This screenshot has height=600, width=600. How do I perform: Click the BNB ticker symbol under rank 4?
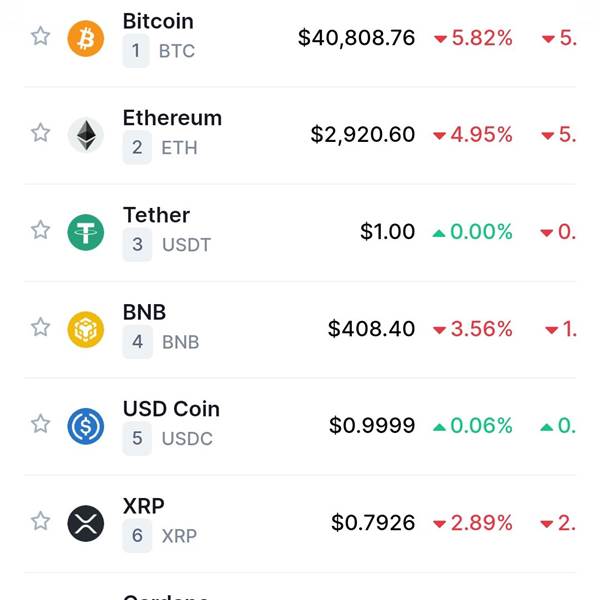tap(181, 342)
